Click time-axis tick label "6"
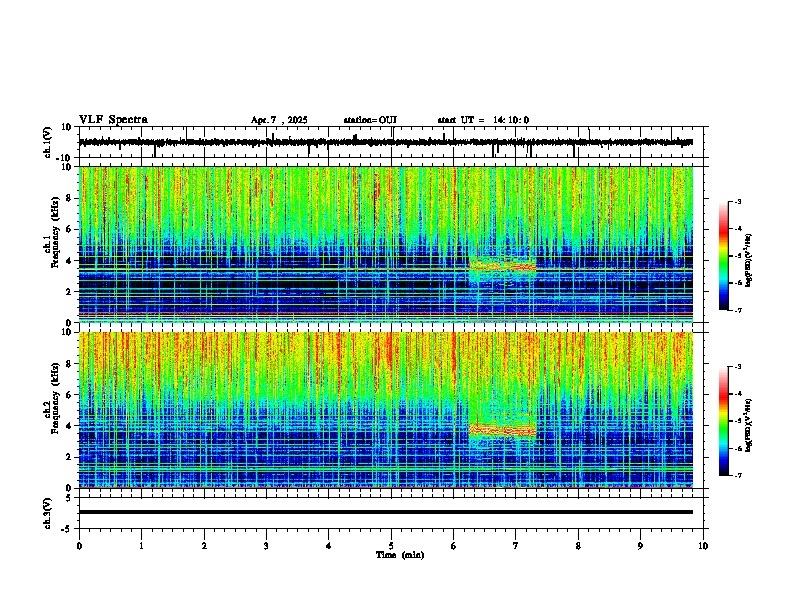The width and height of the screenshot is (792, 612). pos(454,546)
